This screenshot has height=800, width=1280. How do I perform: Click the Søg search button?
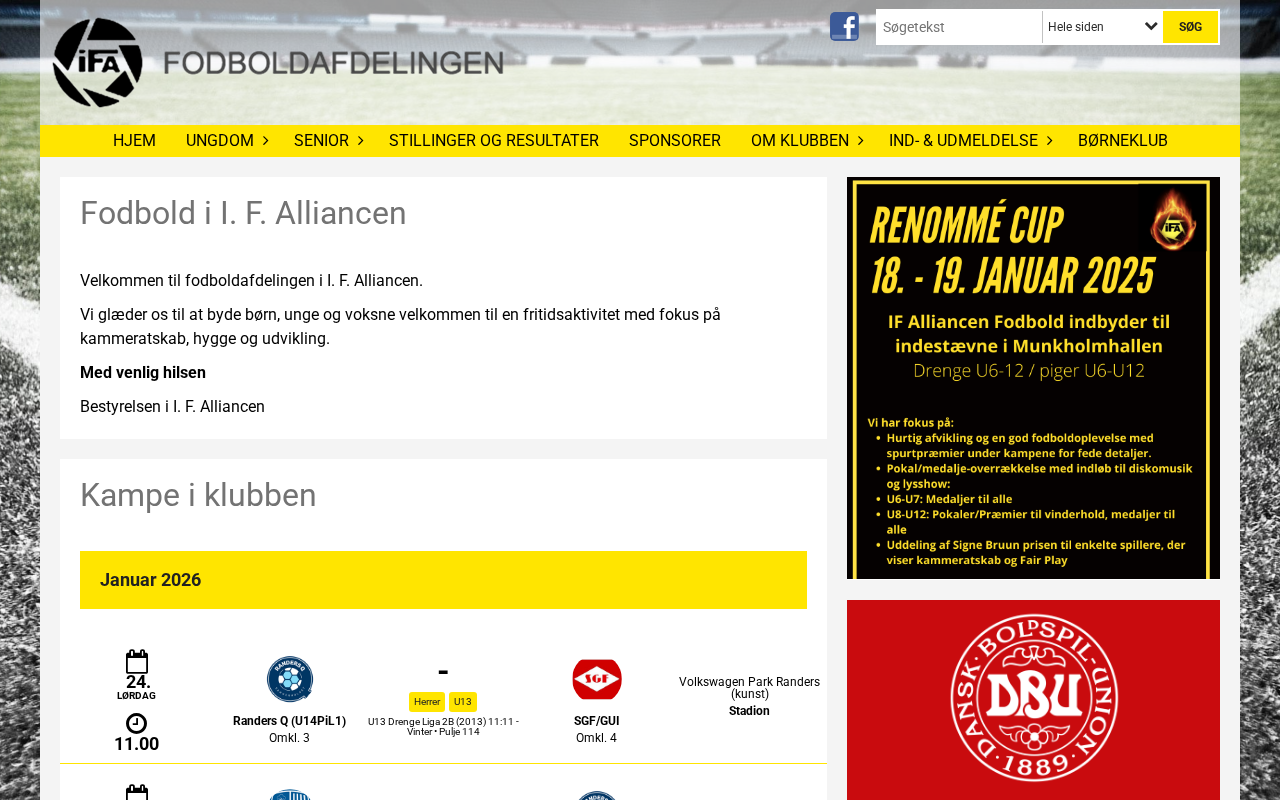coord(1190,27)
